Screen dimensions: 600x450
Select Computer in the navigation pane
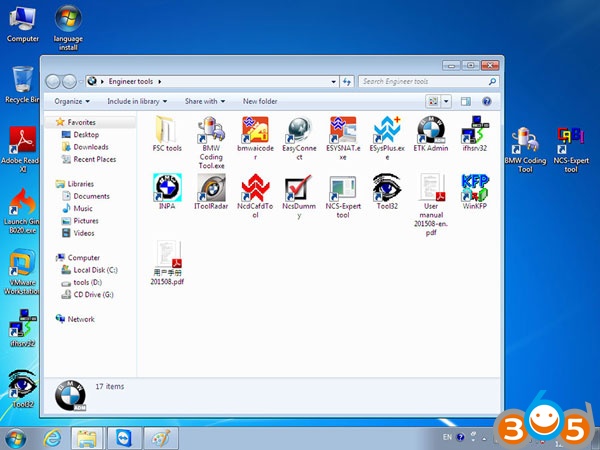pyautogui.click(x=83, y=258)
